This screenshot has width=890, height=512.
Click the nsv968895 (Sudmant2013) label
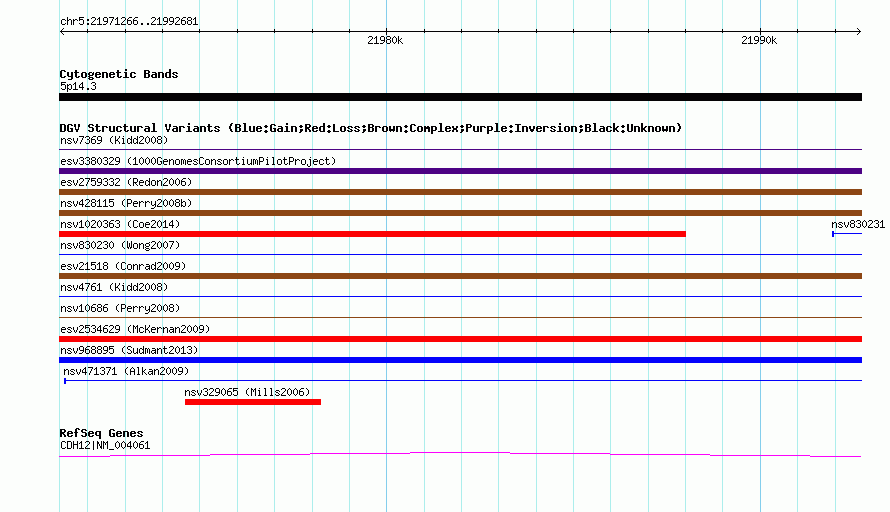[129, 350]
